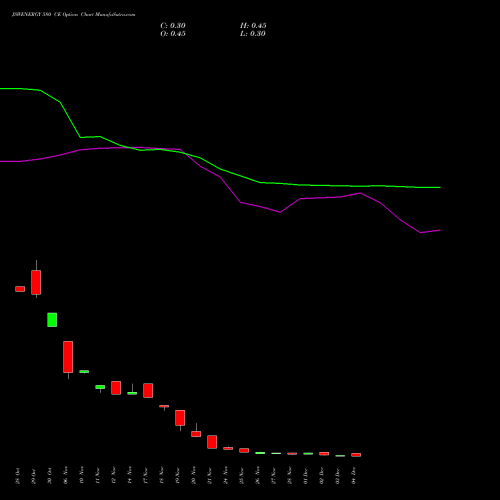Click the red candlestick for 19 Nov

pos(180,418)
